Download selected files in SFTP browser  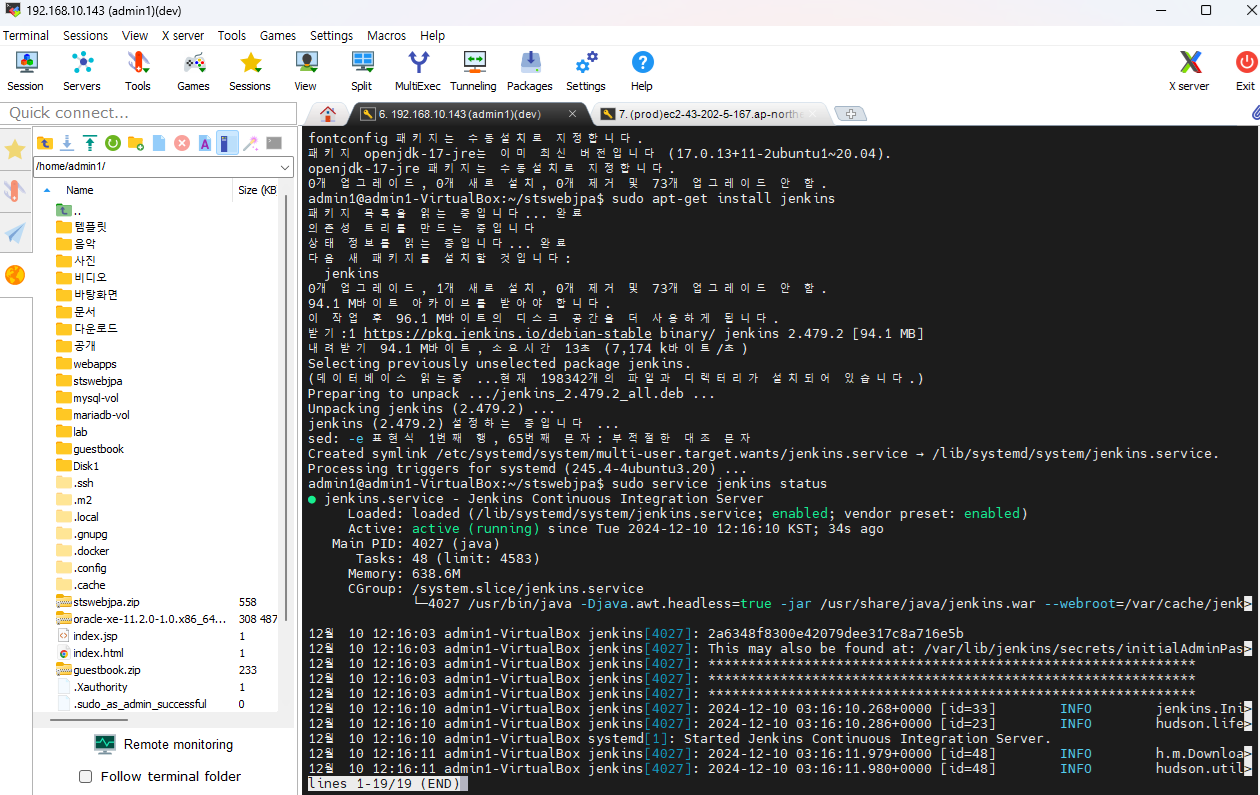pos(67,143)
